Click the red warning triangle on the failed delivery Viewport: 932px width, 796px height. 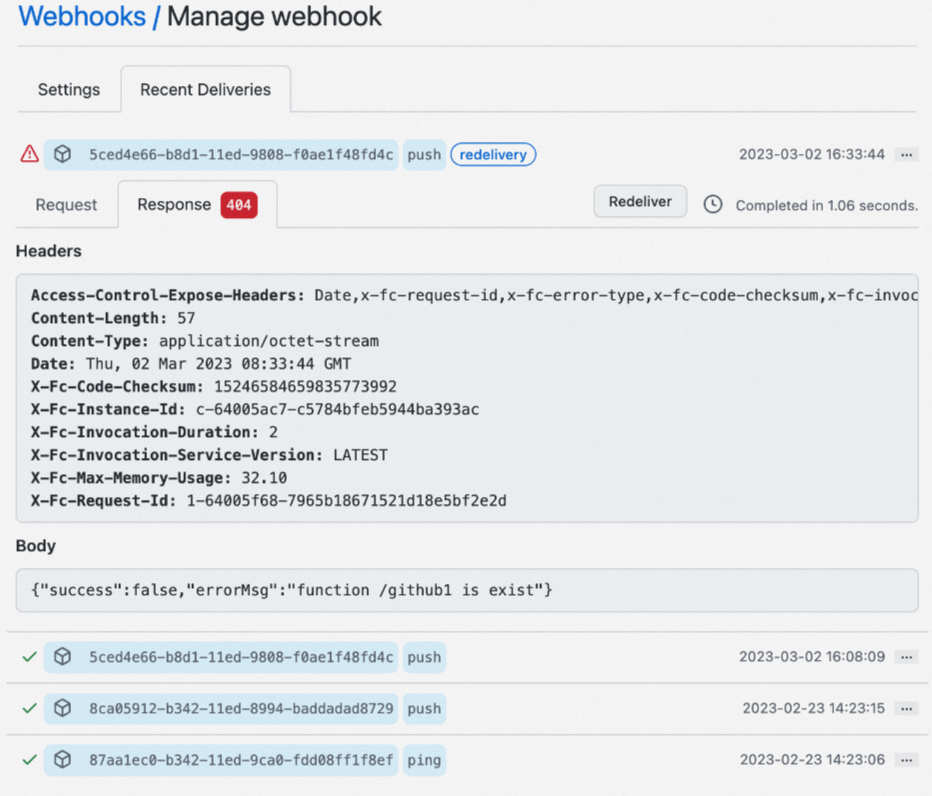tap(28, 154)
